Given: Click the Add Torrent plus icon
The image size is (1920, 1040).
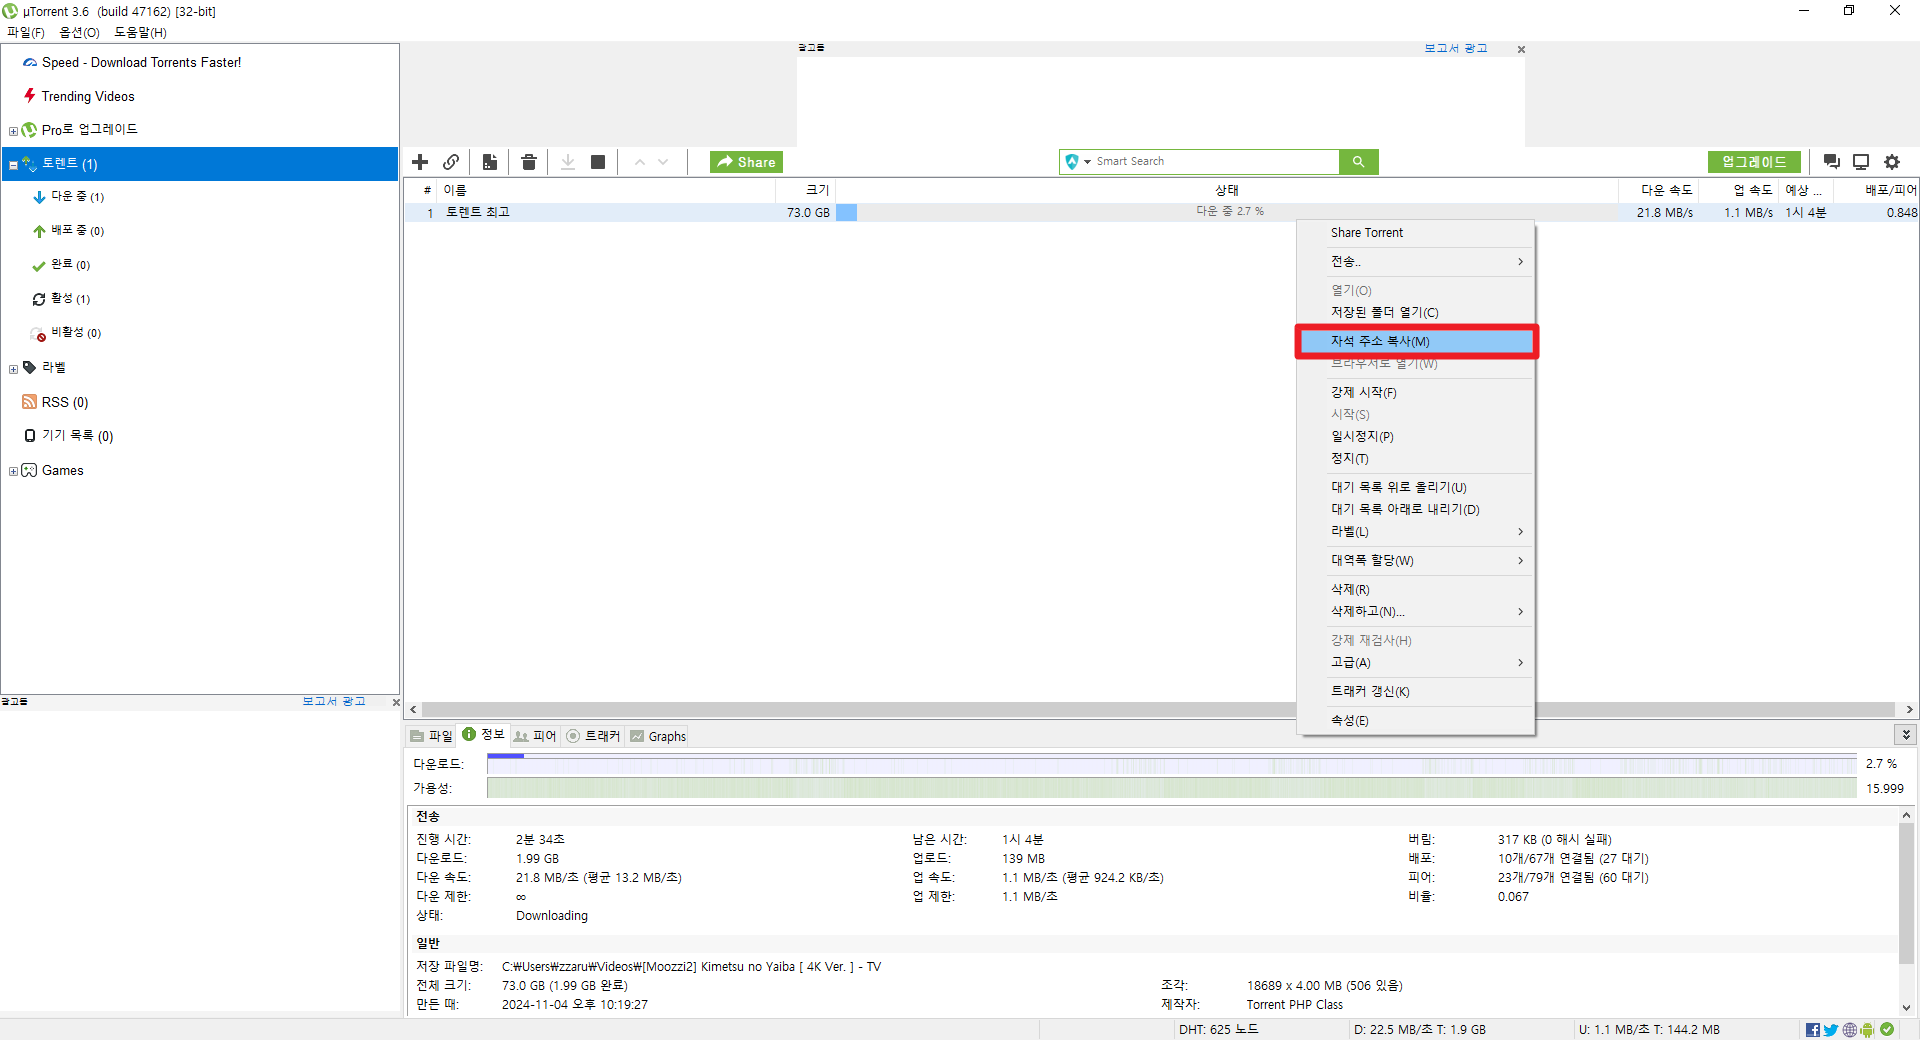Looking at the screenshot, I should coord(420,162).
